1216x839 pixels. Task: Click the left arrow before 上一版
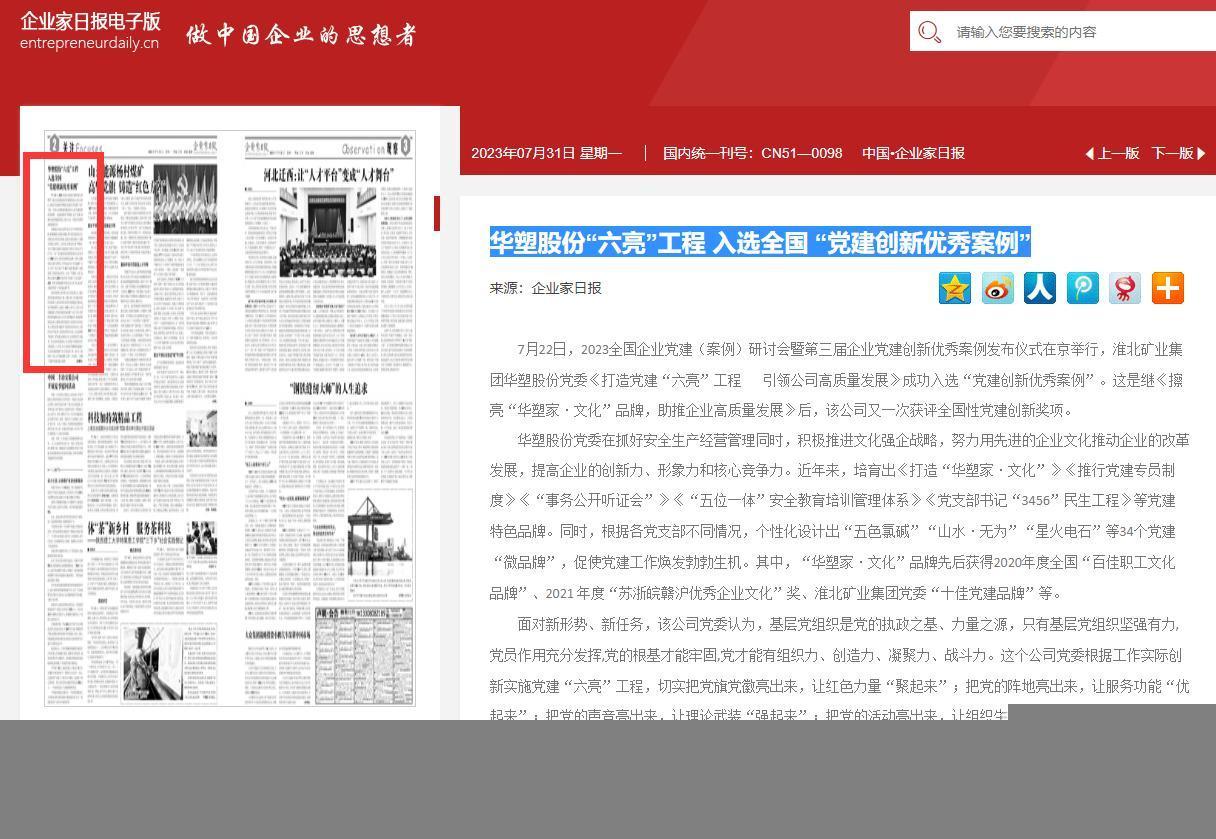(1089, 154)
